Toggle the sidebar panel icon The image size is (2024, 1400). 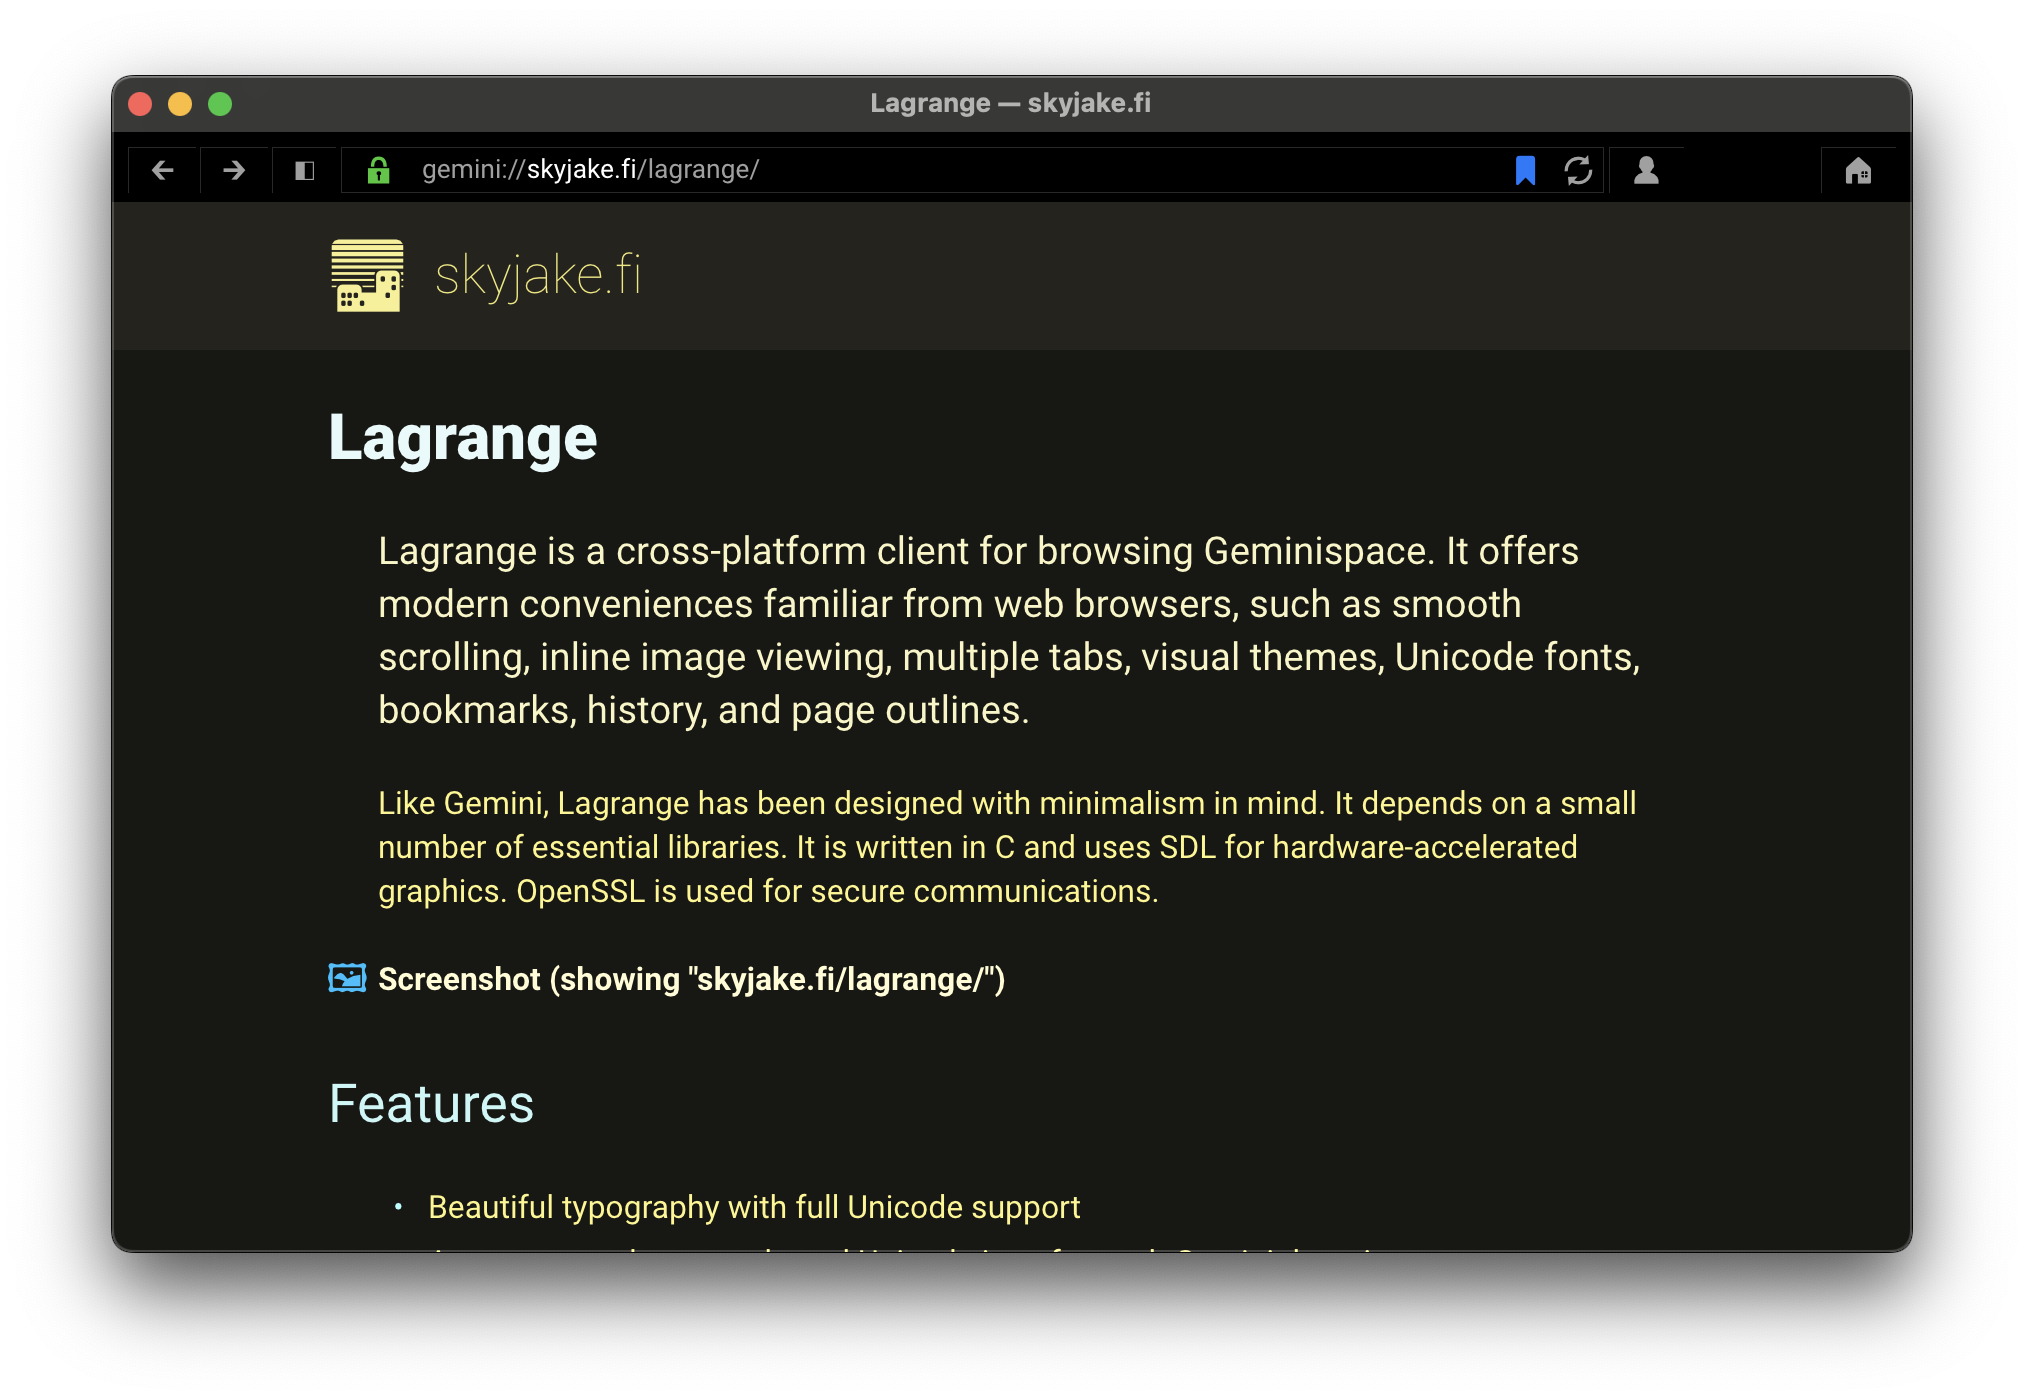coord(305,171)
